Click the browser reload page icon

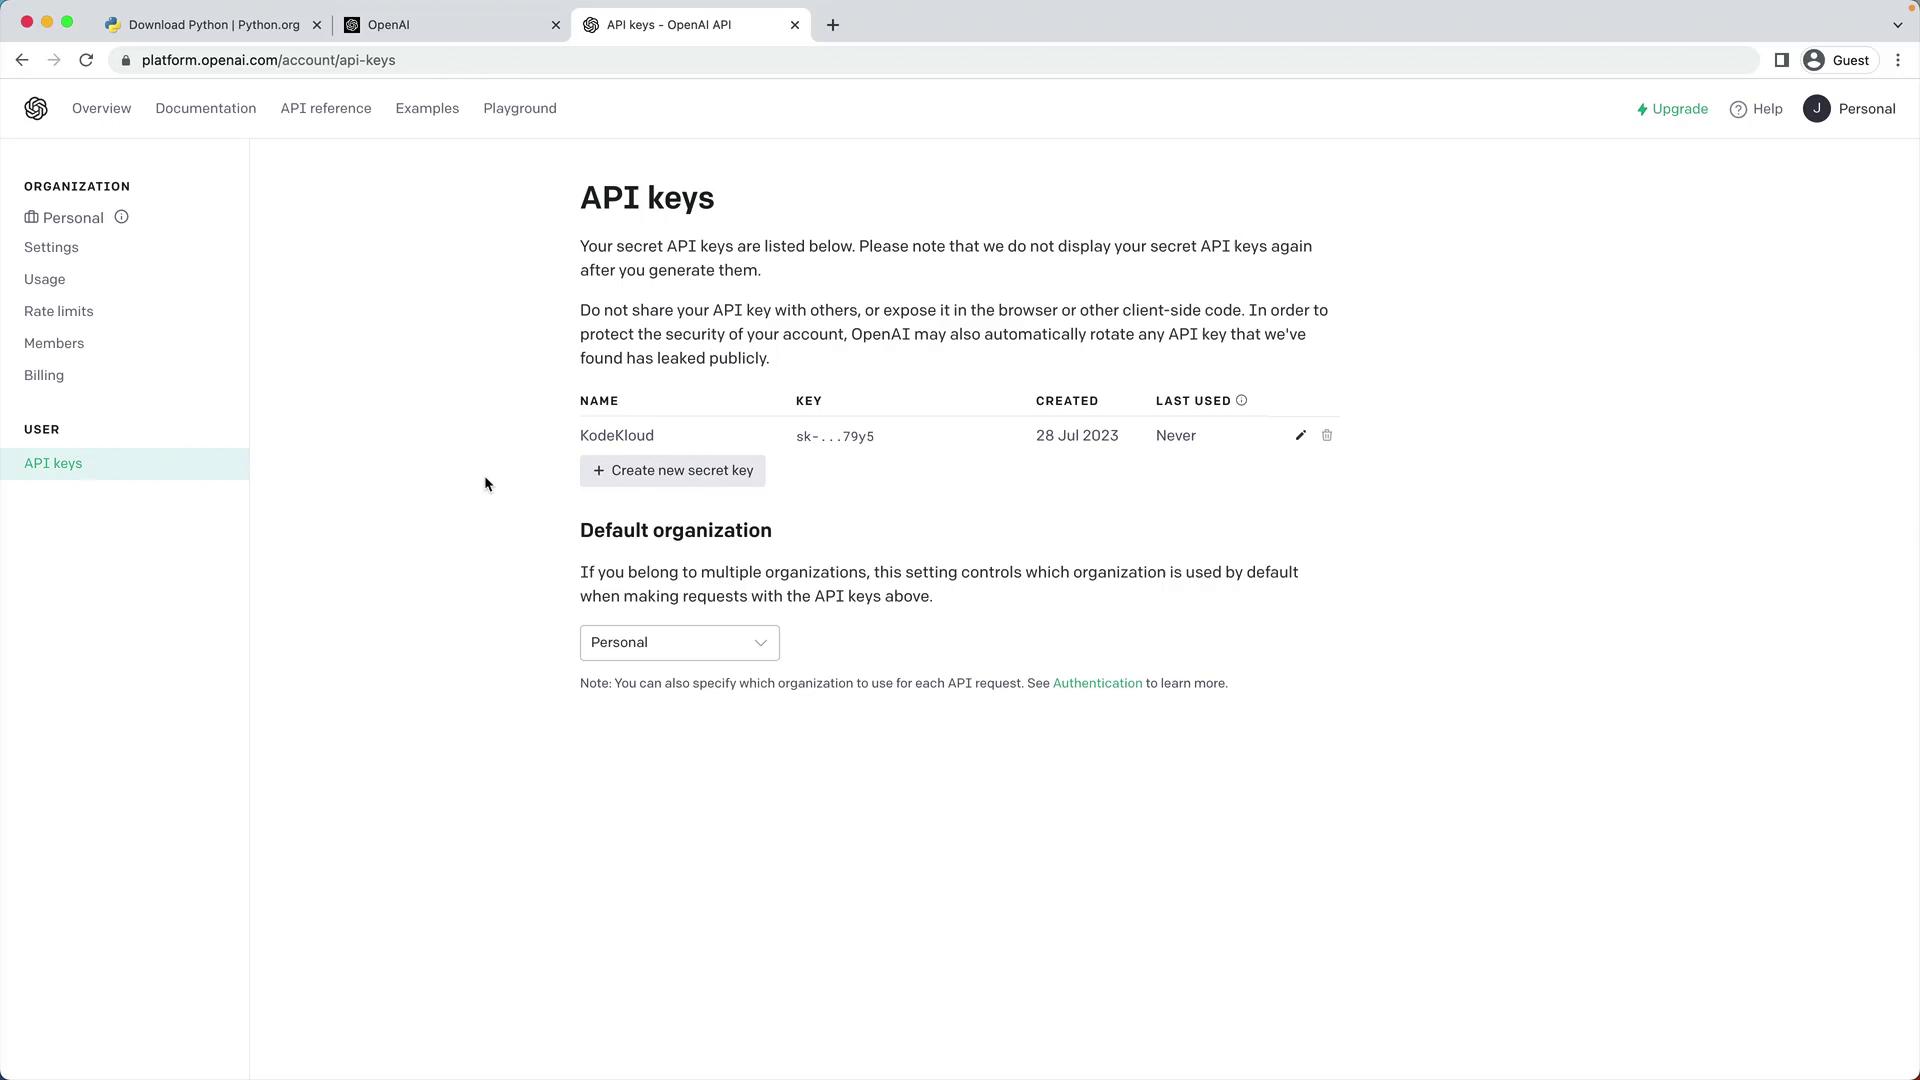pos(86,60)
